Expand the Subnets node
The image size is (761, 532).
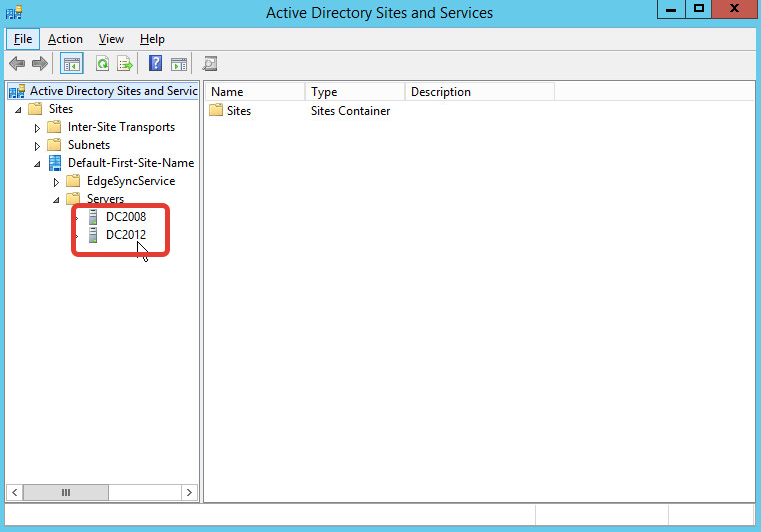pos(37,146)
